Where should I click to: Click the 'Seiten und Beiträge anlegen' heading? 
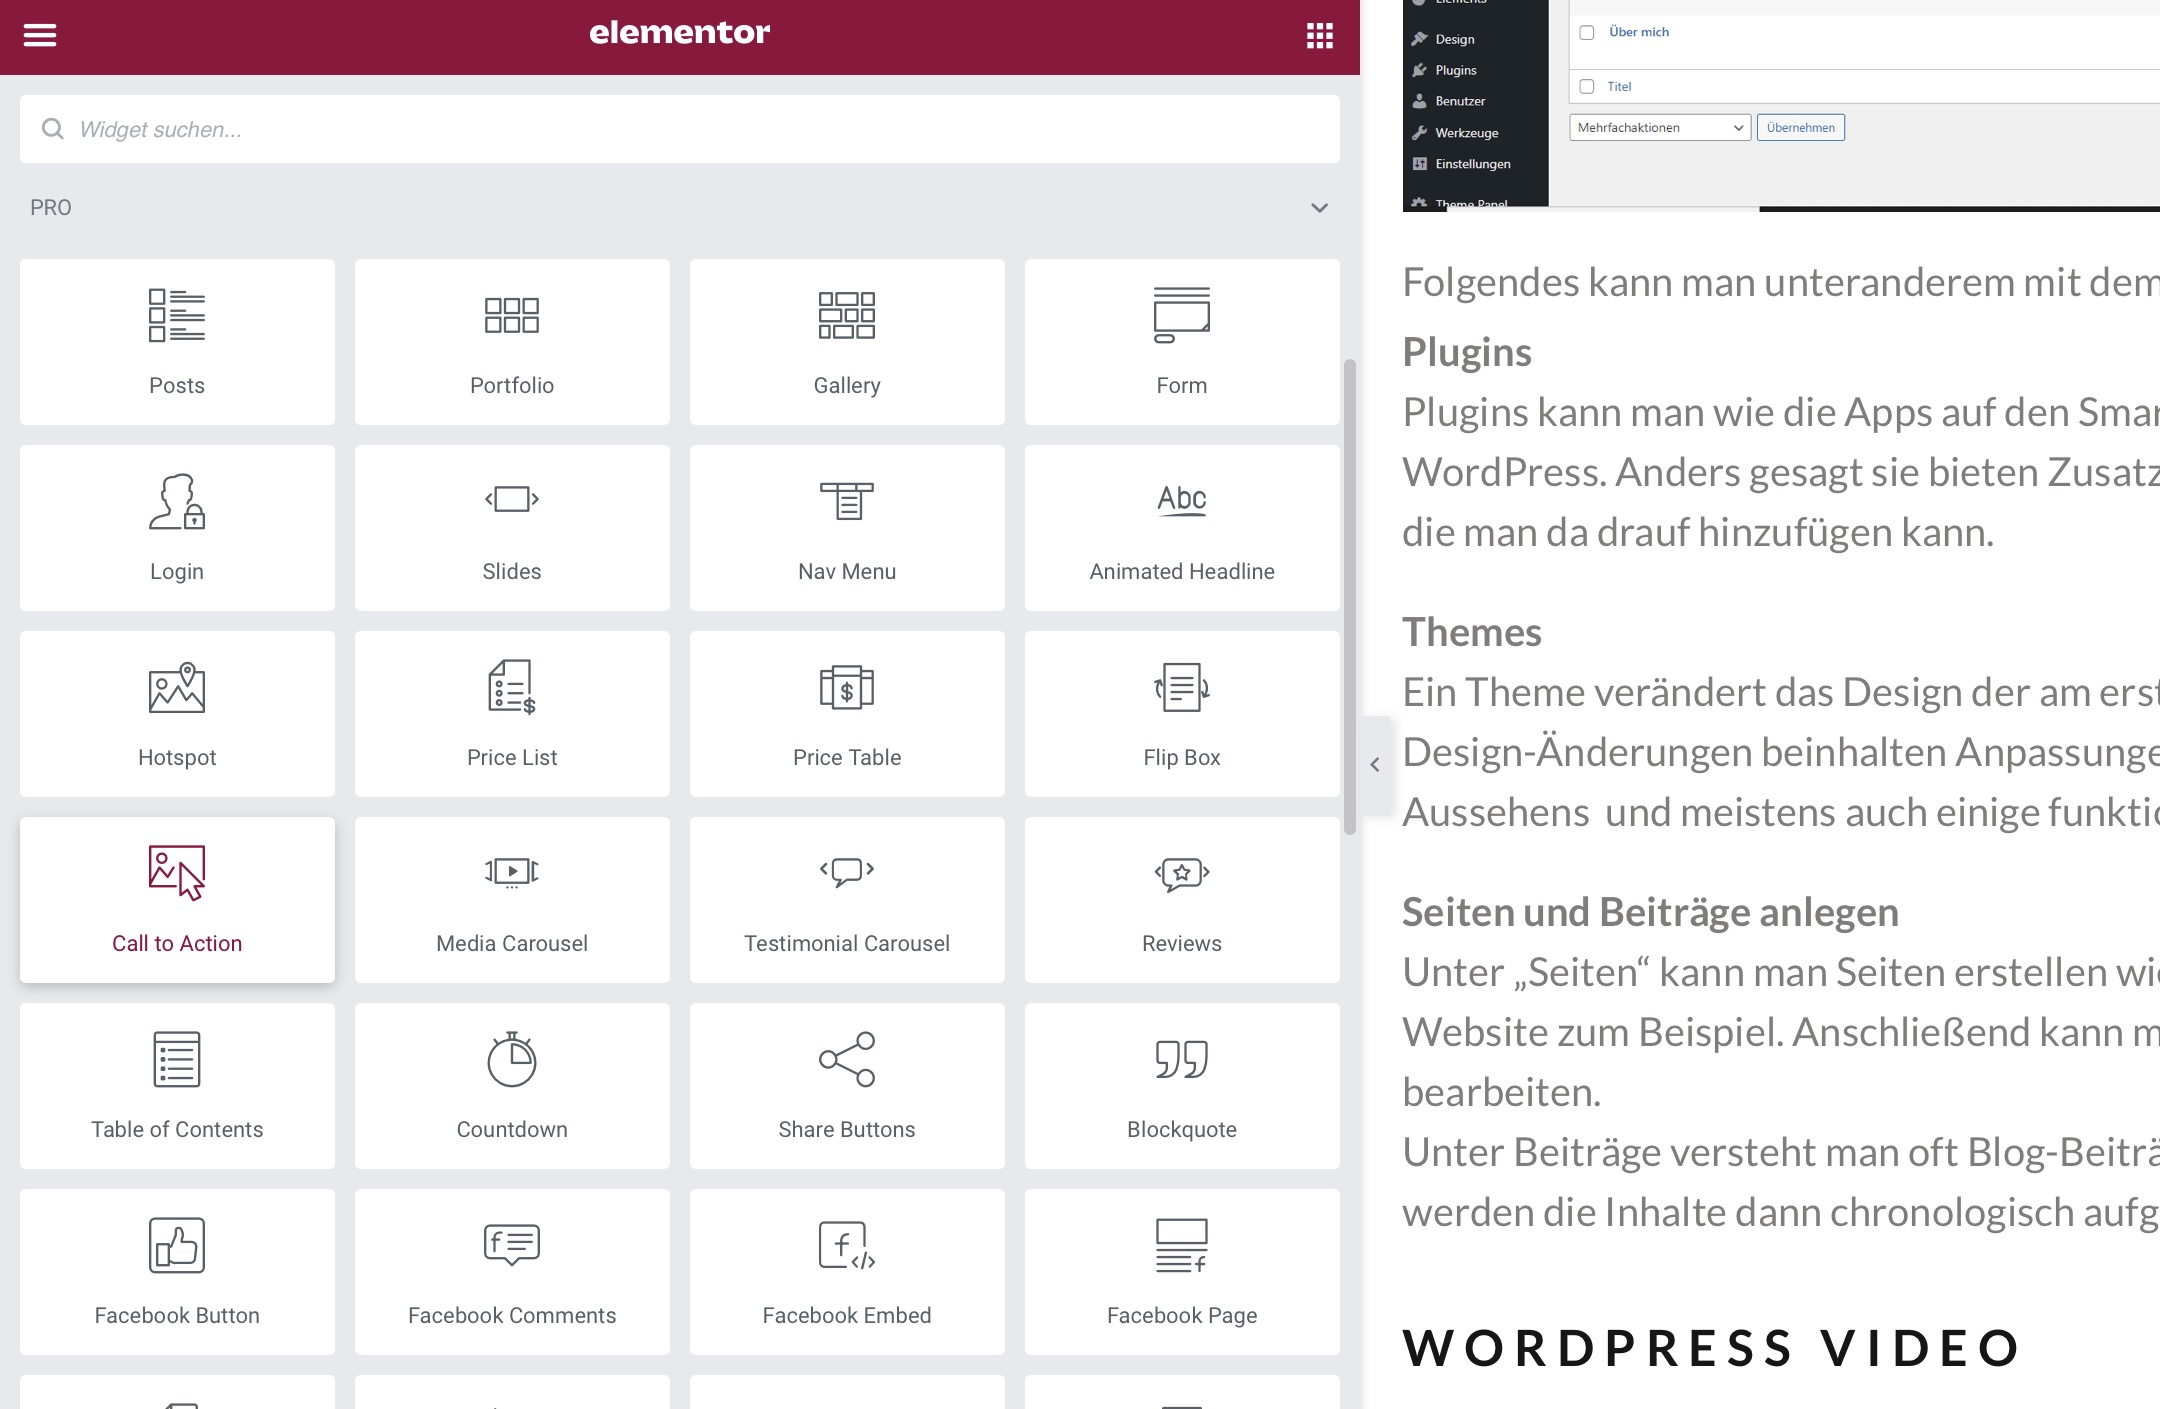[x=1650, y=912]
